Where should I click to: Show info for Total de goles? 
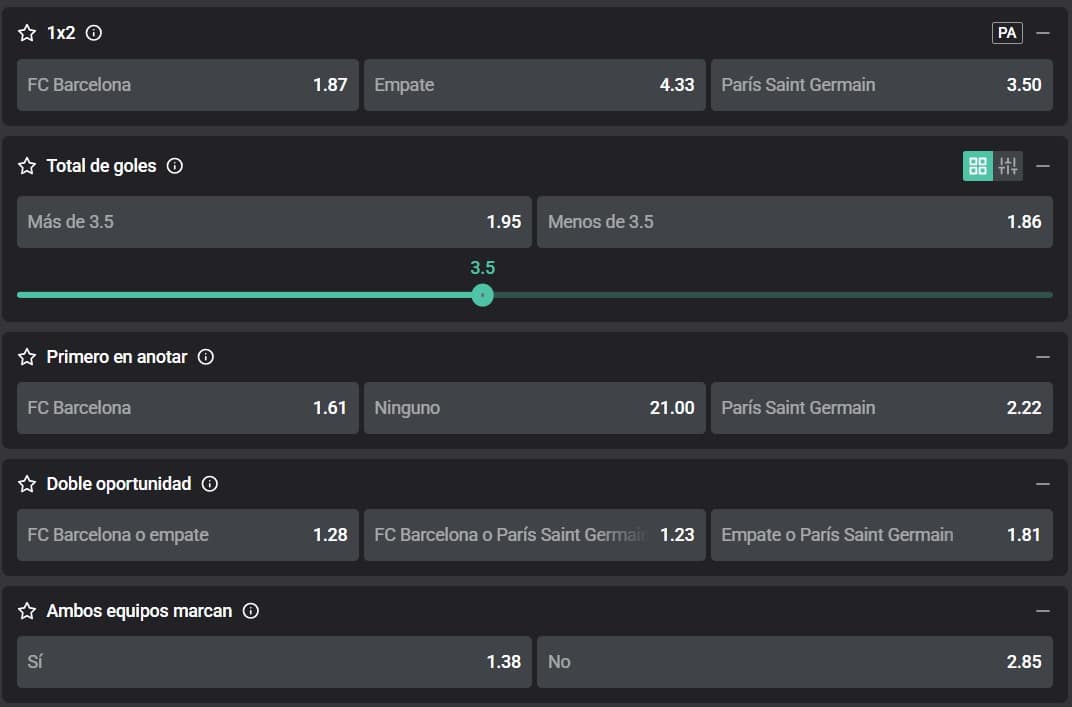pyautogui.click(x=175, y=166)
